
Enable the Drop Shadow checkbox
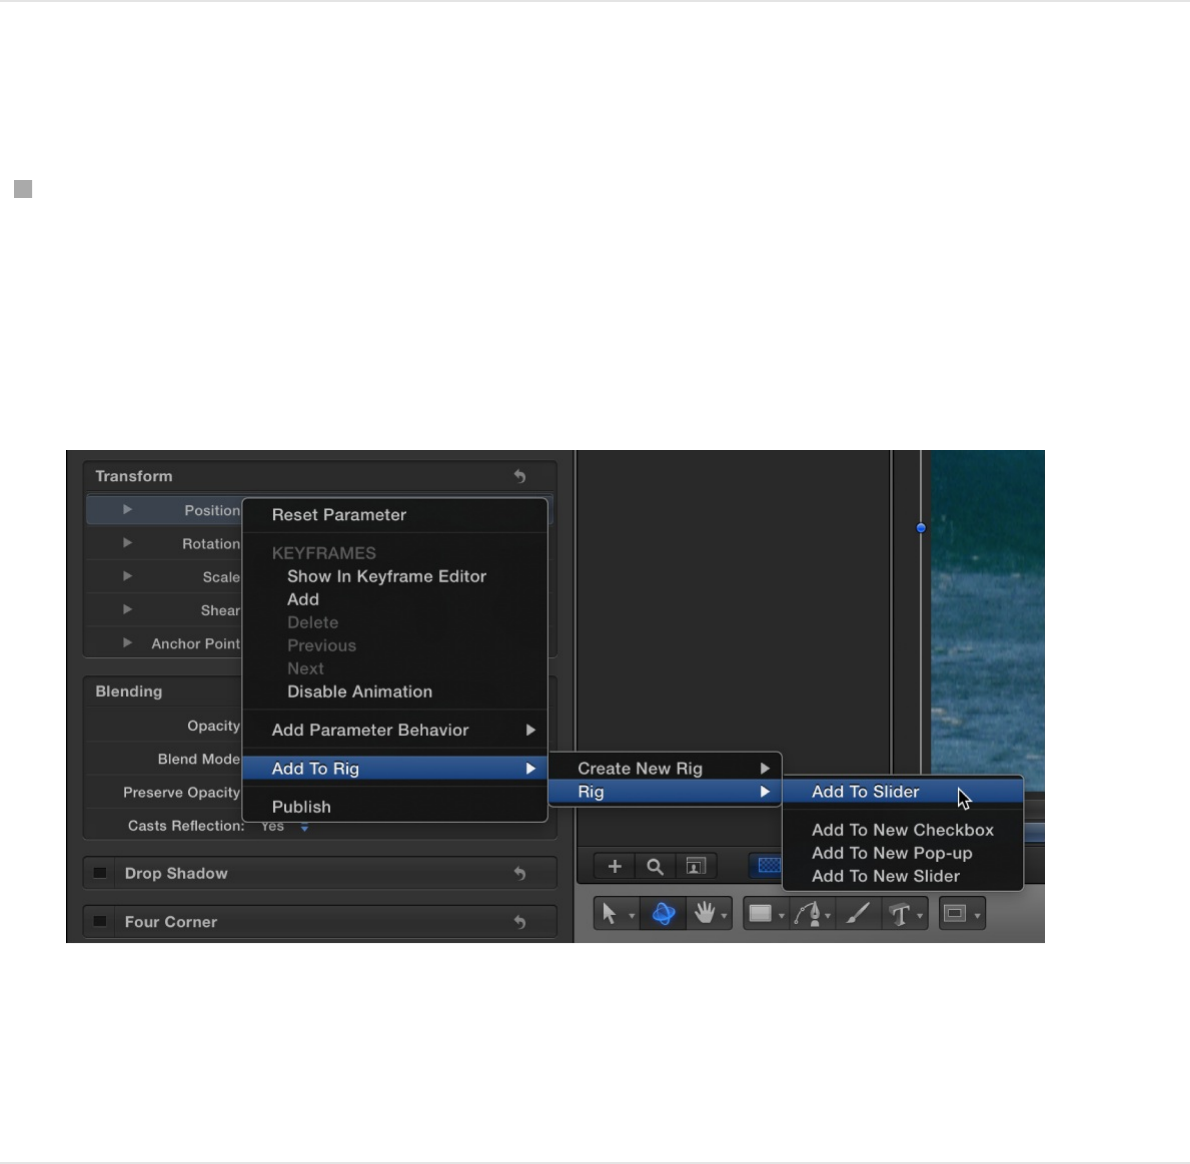pyautogui.click(x=99, y=873)
